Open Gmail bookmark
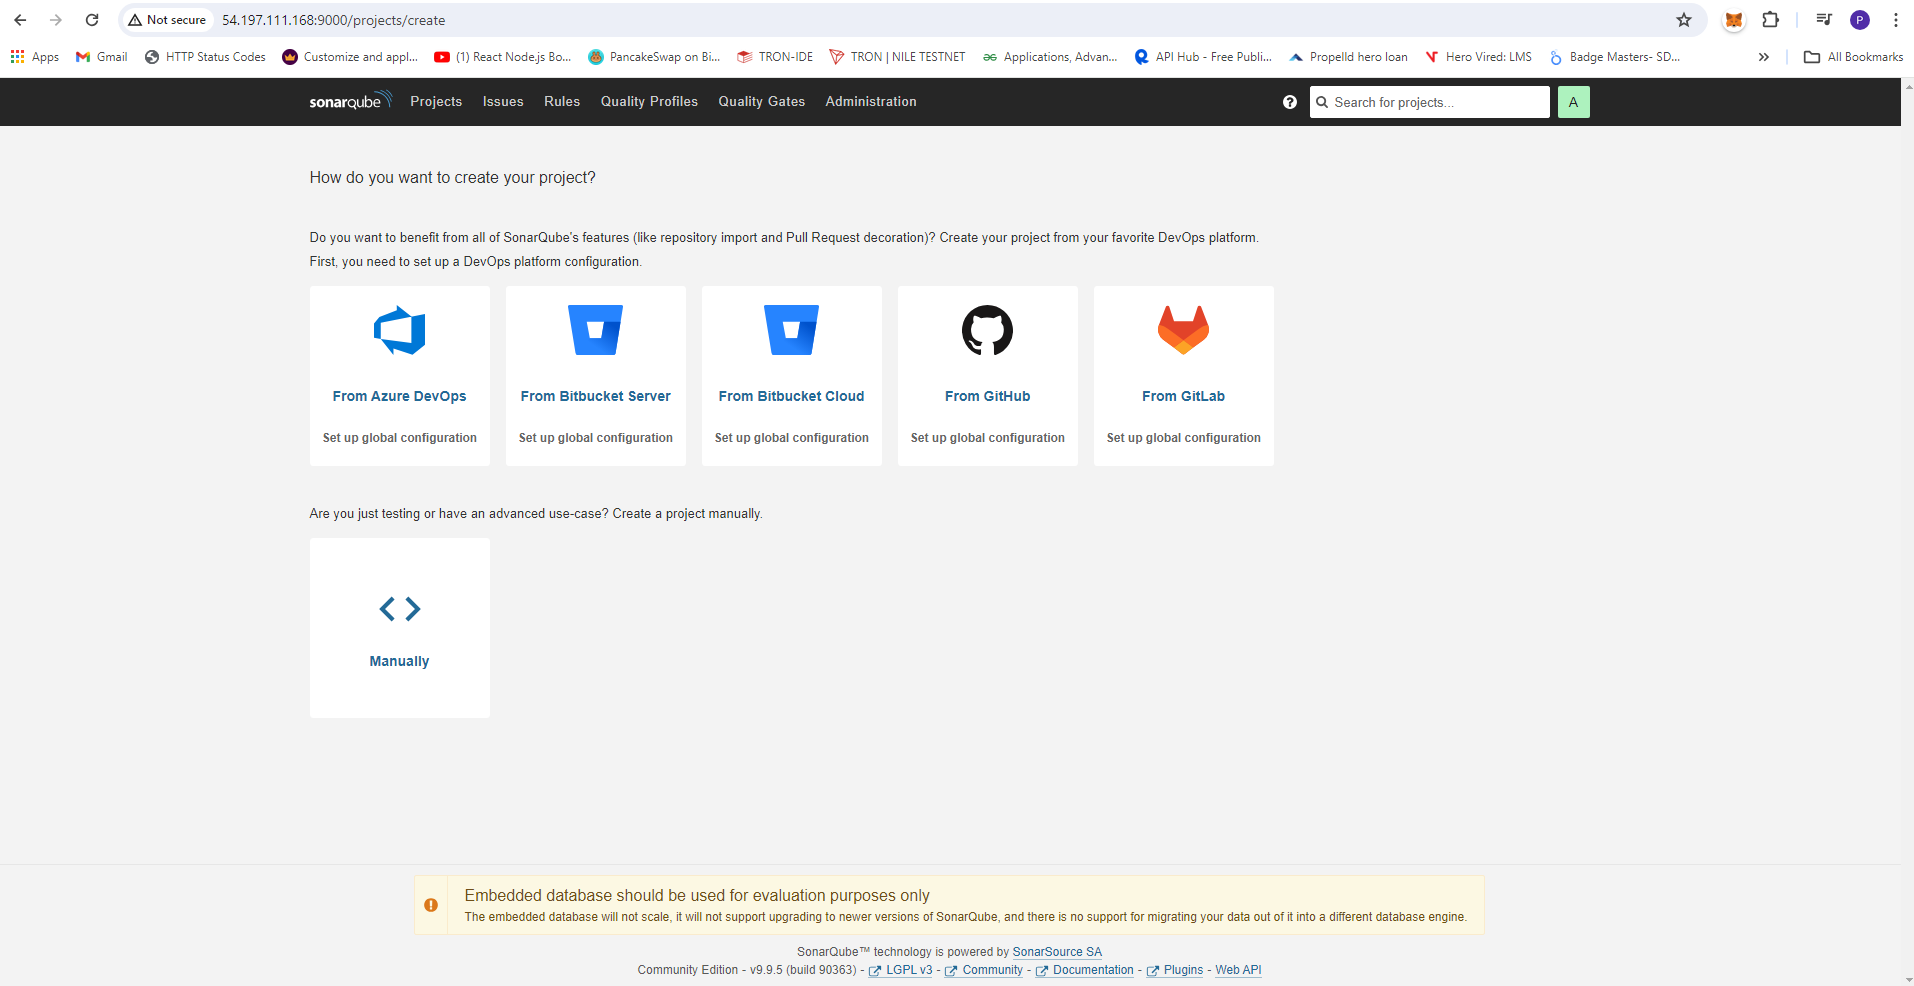Screen dimensions: 1914x986 point(102,57)
